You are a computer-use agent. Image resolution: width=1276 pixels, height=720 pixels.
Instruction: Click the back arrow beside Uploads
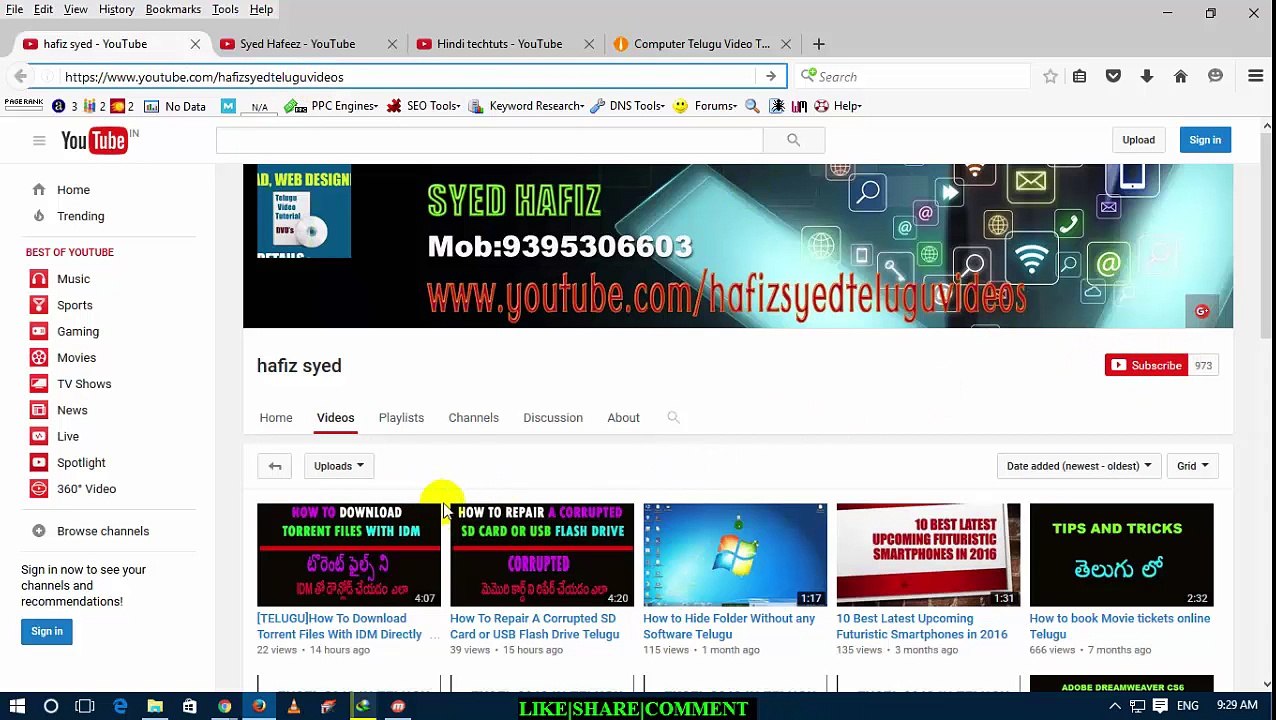pyautogui.click(x=275, y=466)
